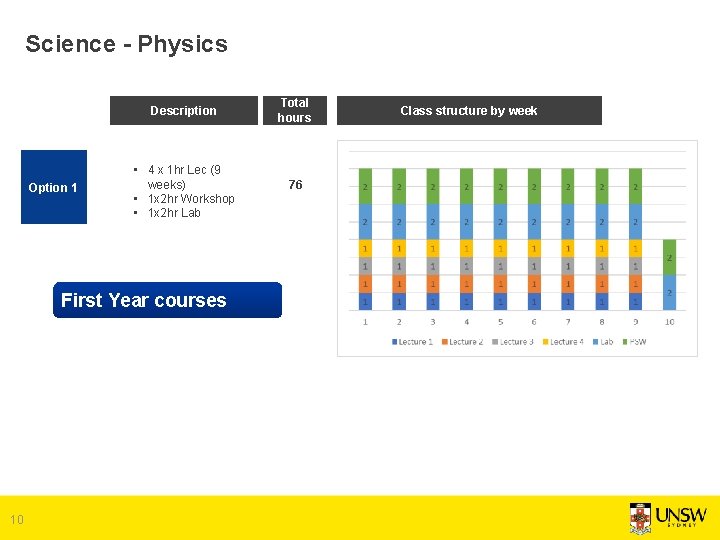Click the slide number 10
The width and height of the screenshot is (720, 540).
(x=17, y=519)
